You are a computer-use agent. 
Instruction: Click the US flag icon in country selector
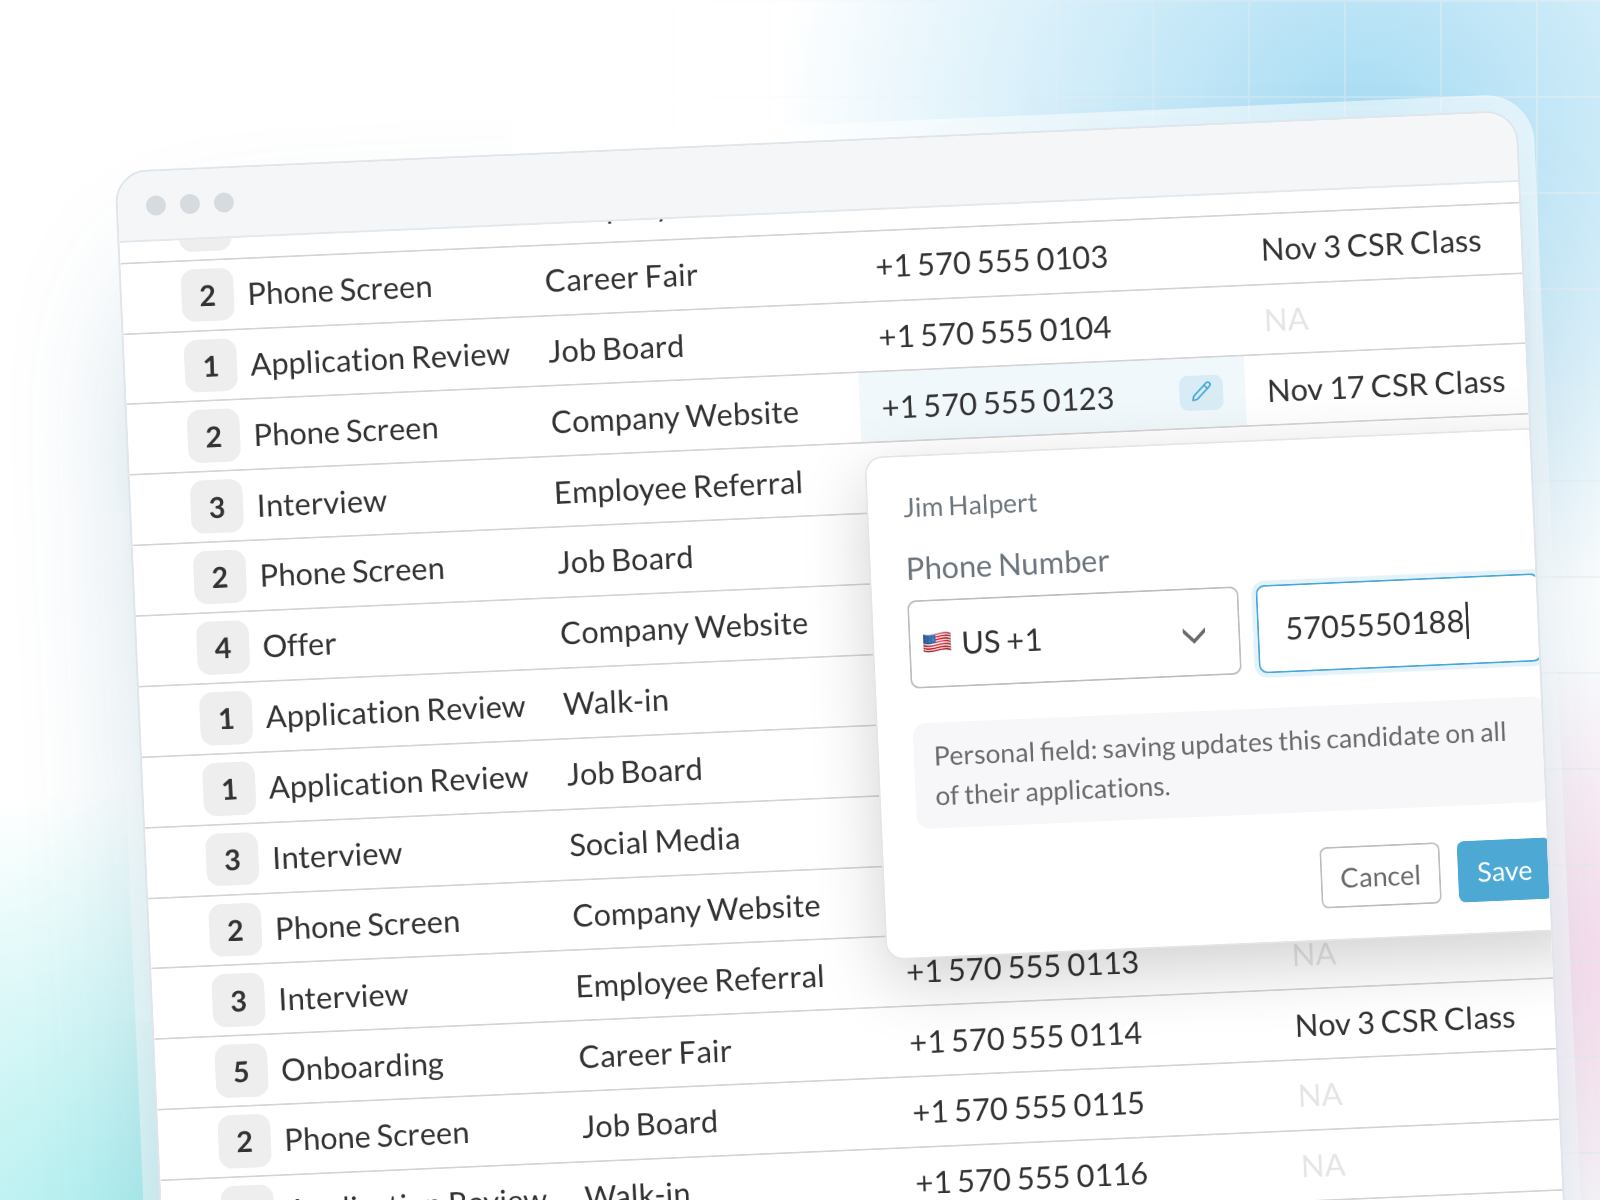click(937, 642)
